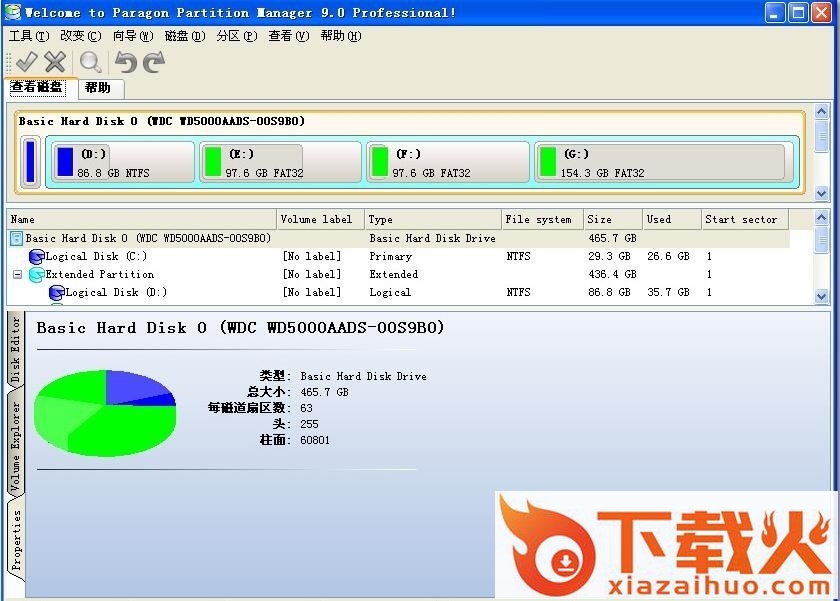Sort by the Volume label column header
Image resolution: width=840 pixels, height=601 pixels.
point(320,220)
